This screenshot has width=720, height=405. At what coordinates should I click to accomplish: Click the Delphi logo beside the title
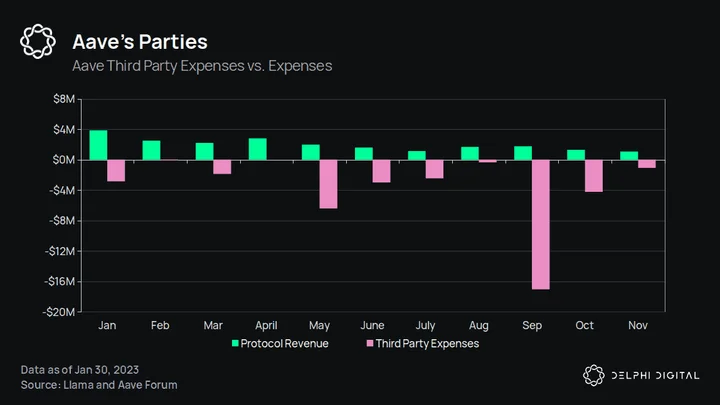pos(38,41)
